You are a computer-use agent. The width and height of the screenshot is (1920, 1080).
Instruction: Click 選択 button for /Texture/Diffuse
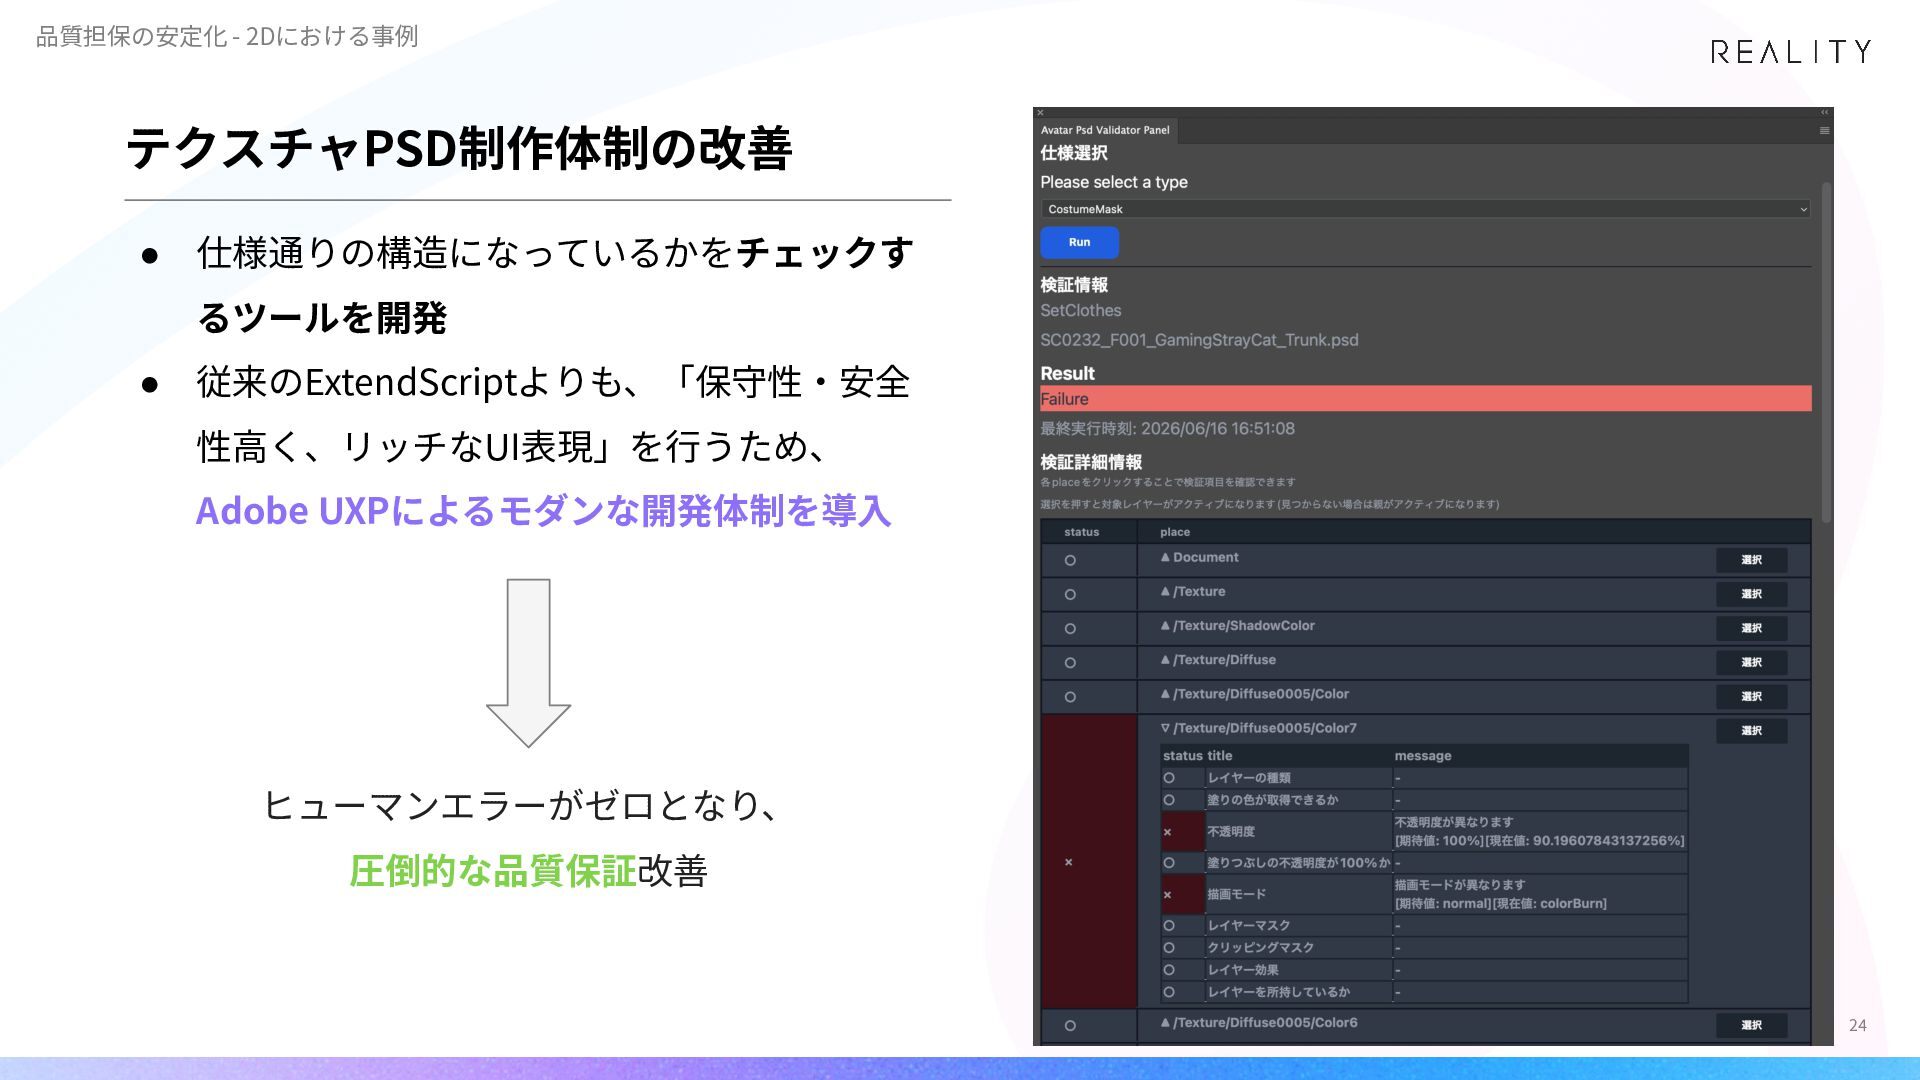coord(1751,662)
